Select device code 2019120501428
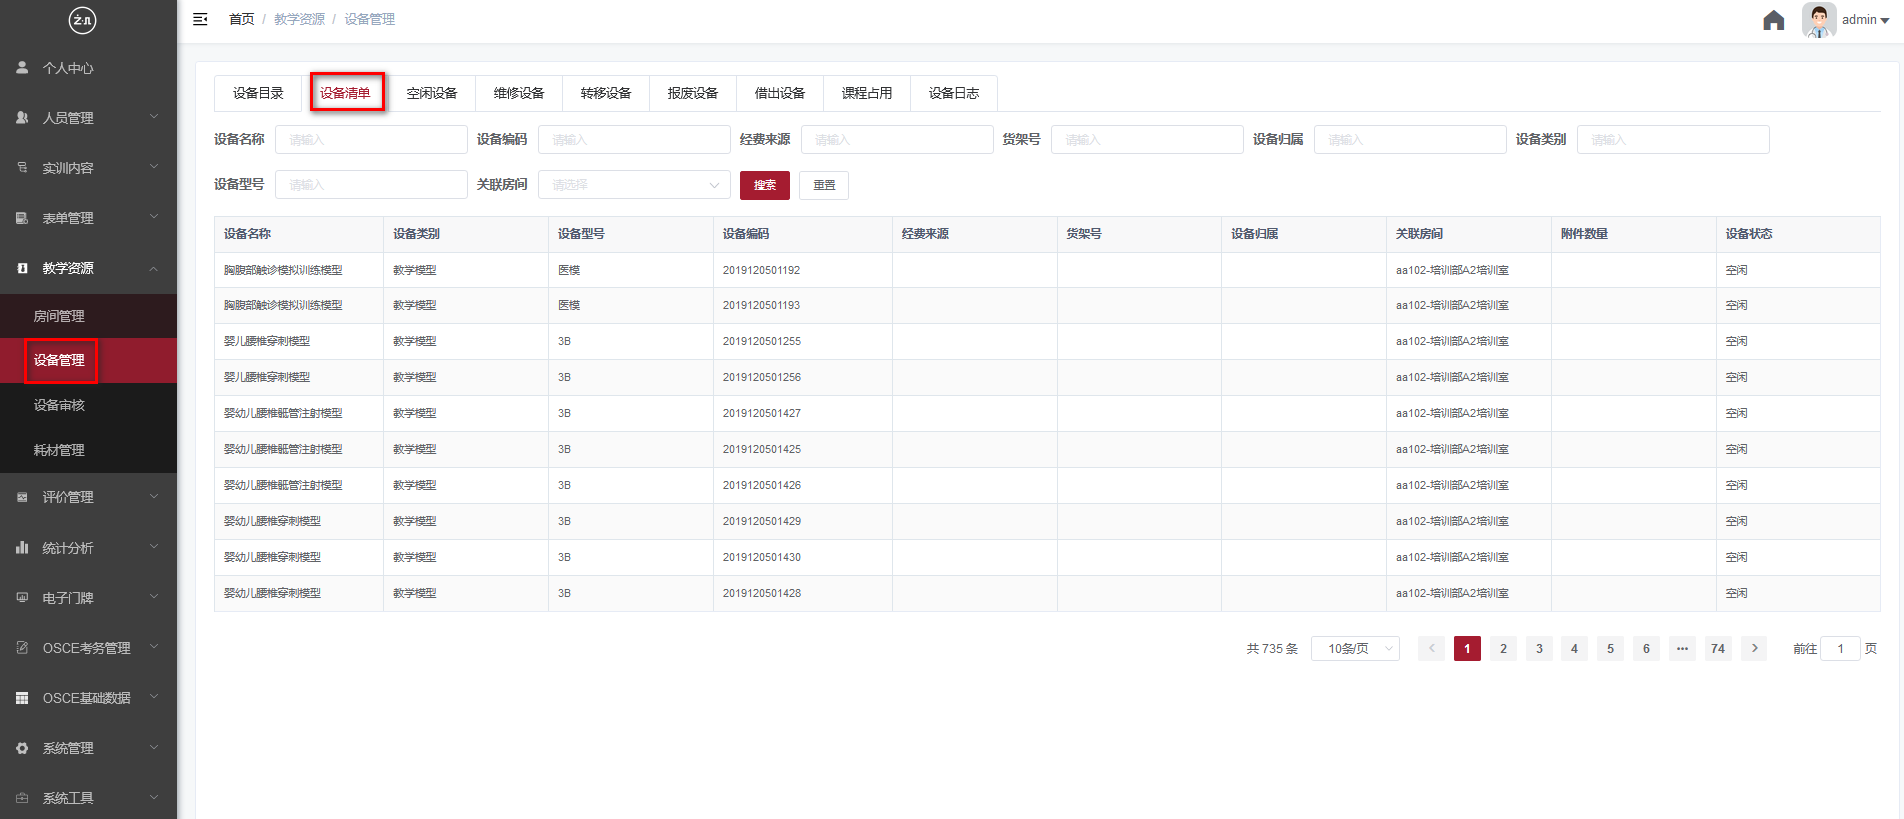 pos(762,593)
